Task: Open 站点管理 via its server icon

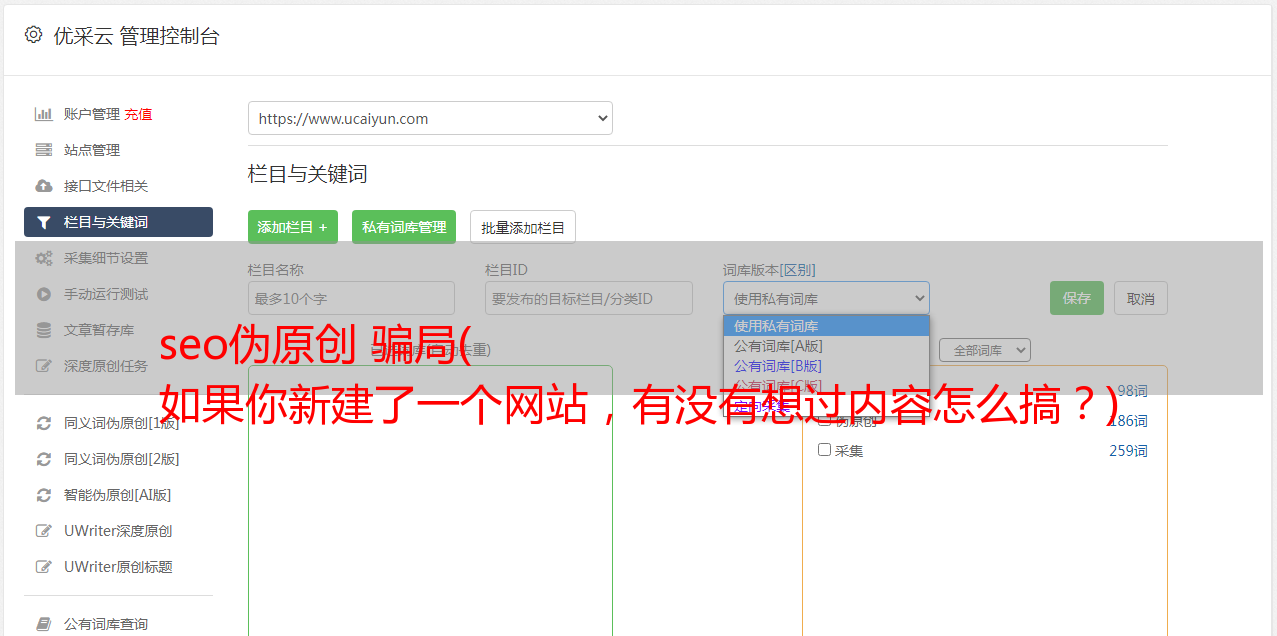Action: [43, 150]
